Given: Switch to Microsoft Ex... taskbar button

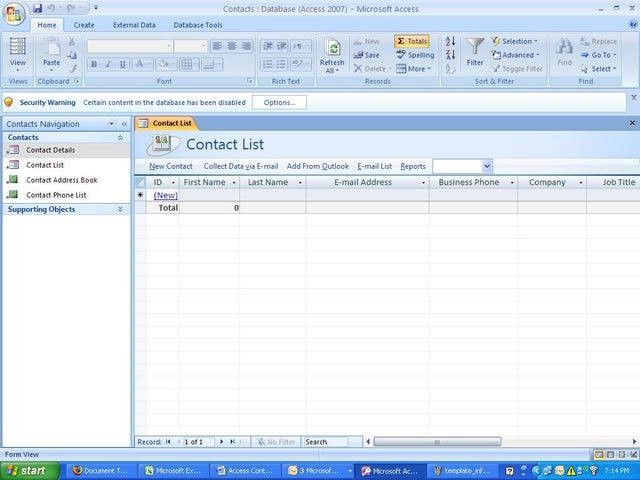Looking at the screenshot, I should [173, 471].
